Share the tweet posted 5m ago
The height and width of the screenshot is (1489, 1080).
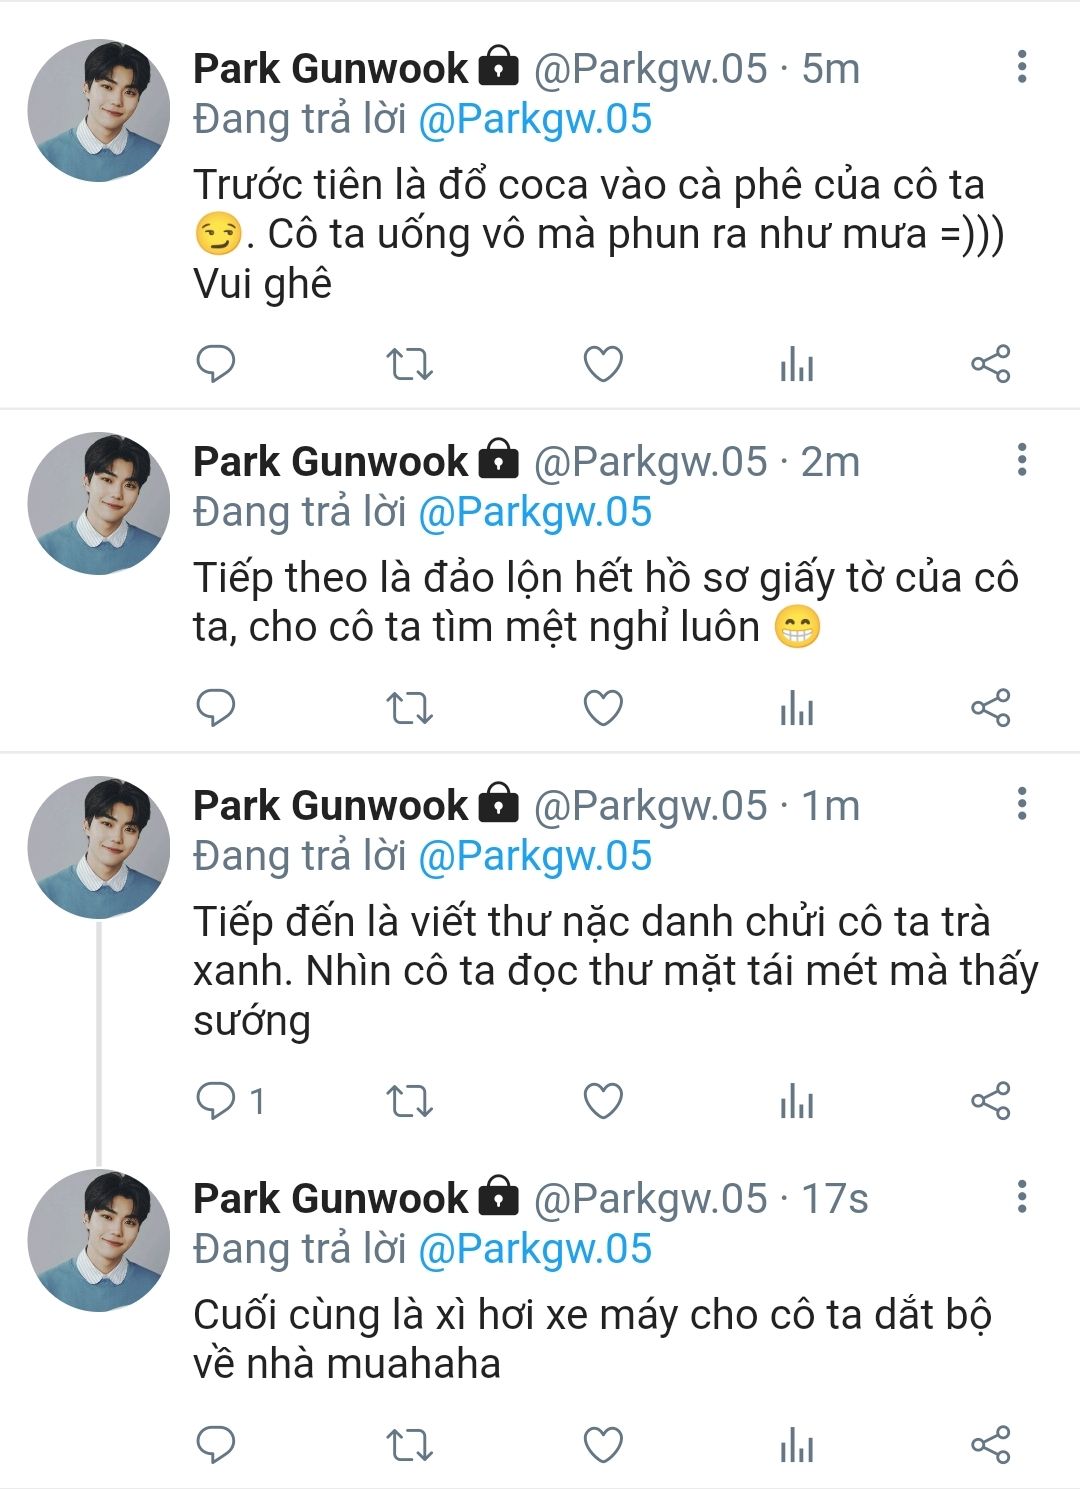click(x=991, y=364)
